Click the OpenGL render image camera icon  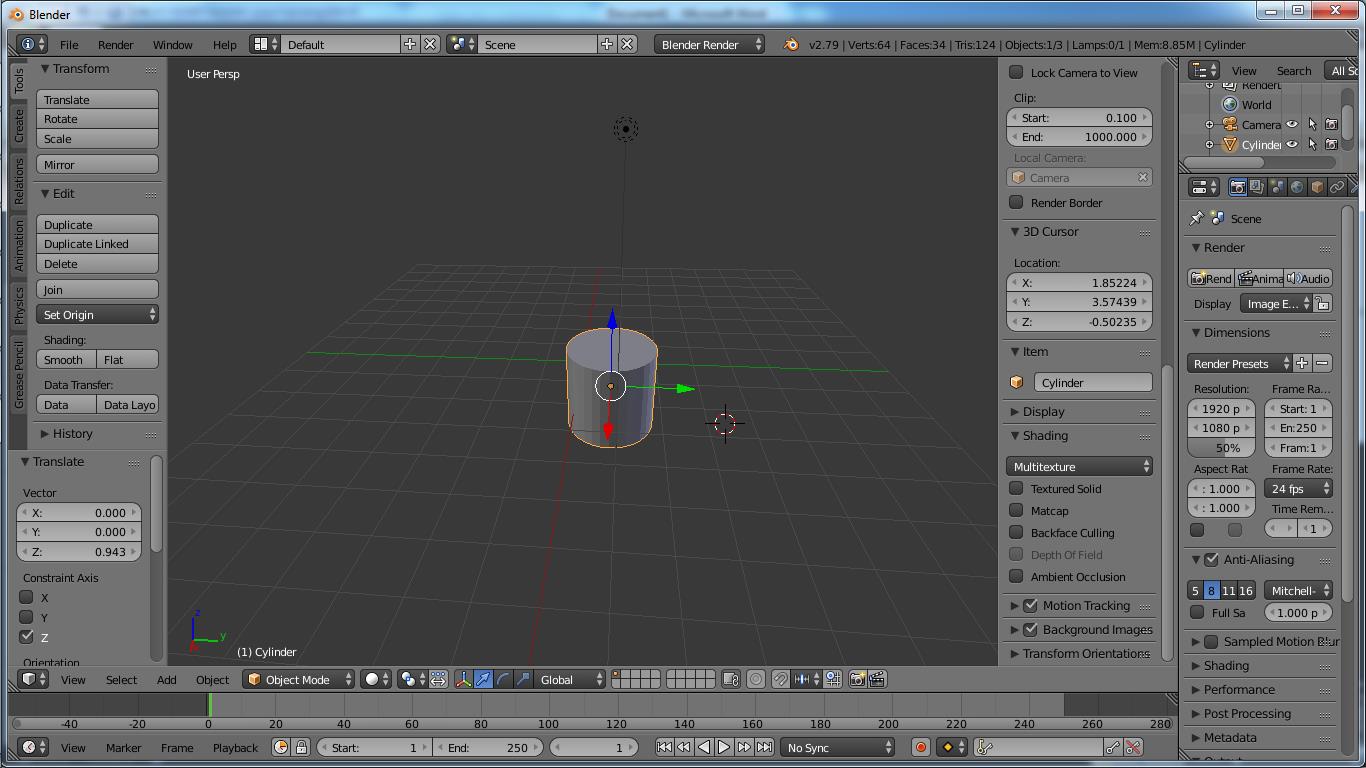tap(857, 679)
